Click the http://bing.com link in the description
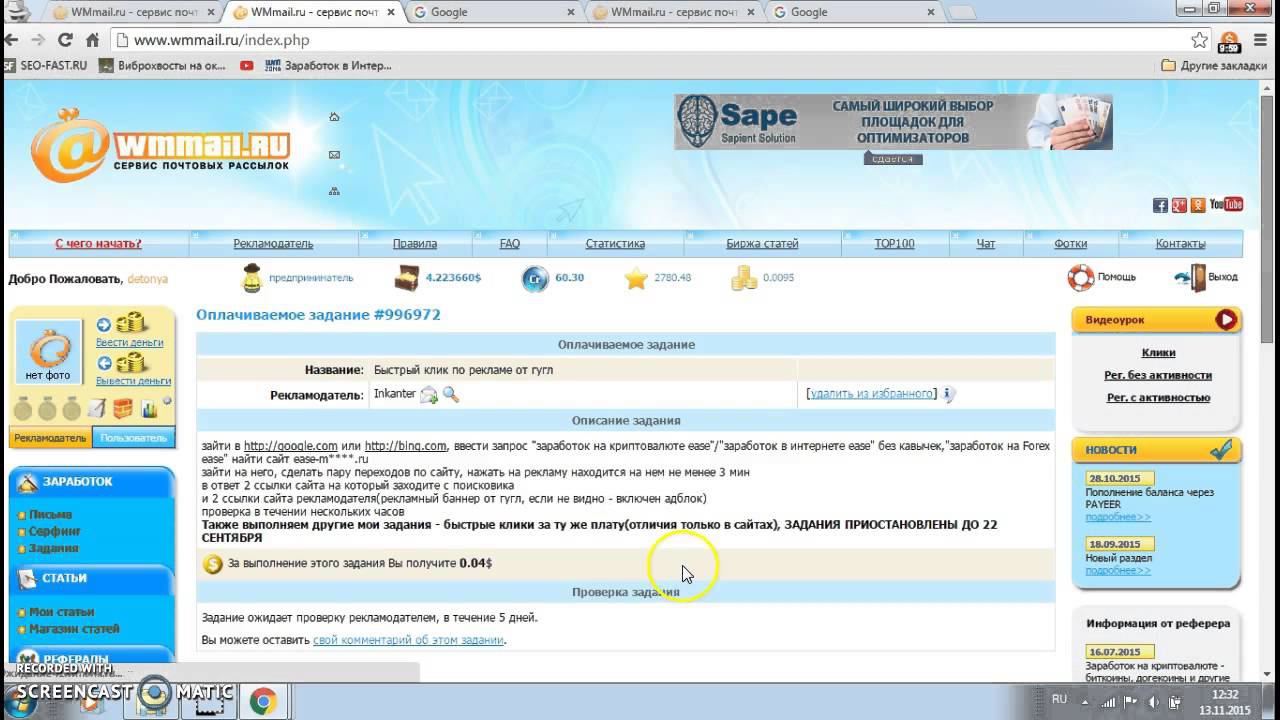 click(405, 446)
